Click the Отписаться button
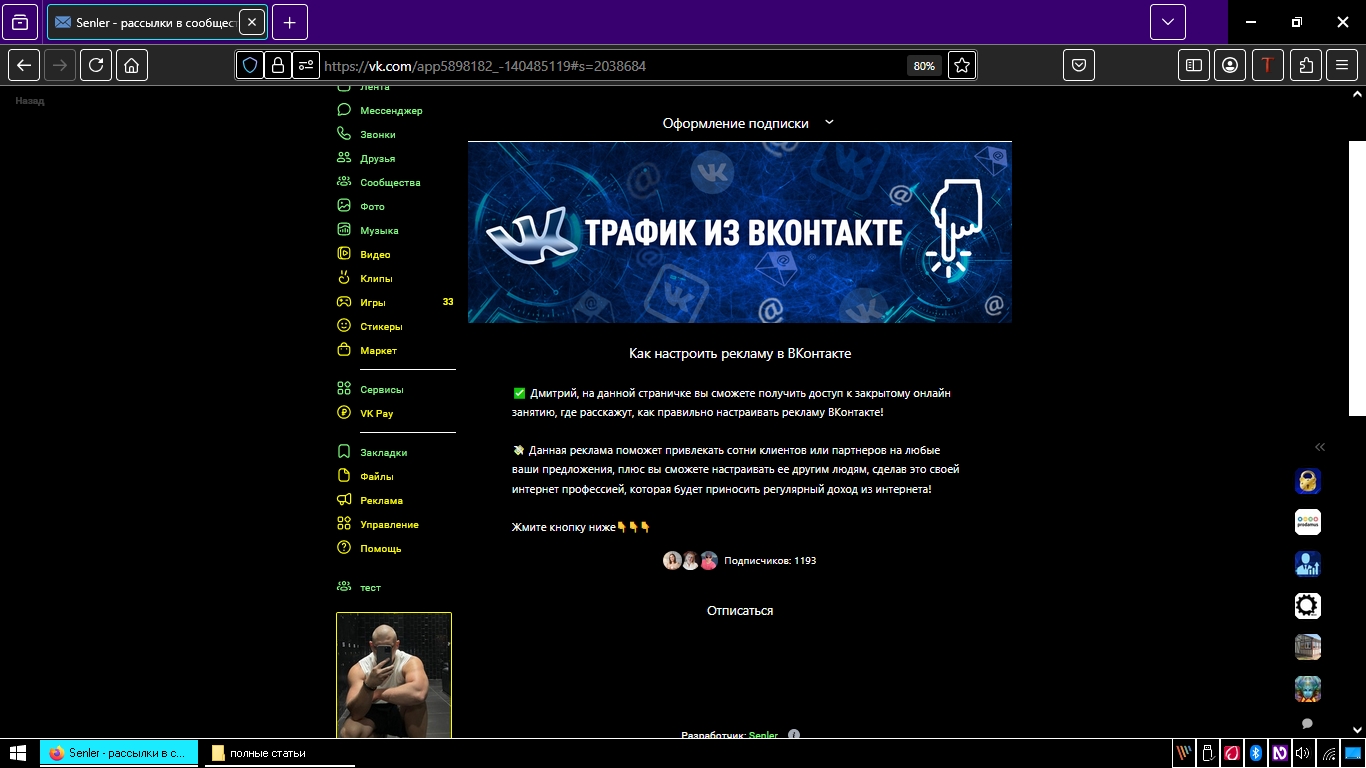The image size is (1366, 768). tap(740, 611)
